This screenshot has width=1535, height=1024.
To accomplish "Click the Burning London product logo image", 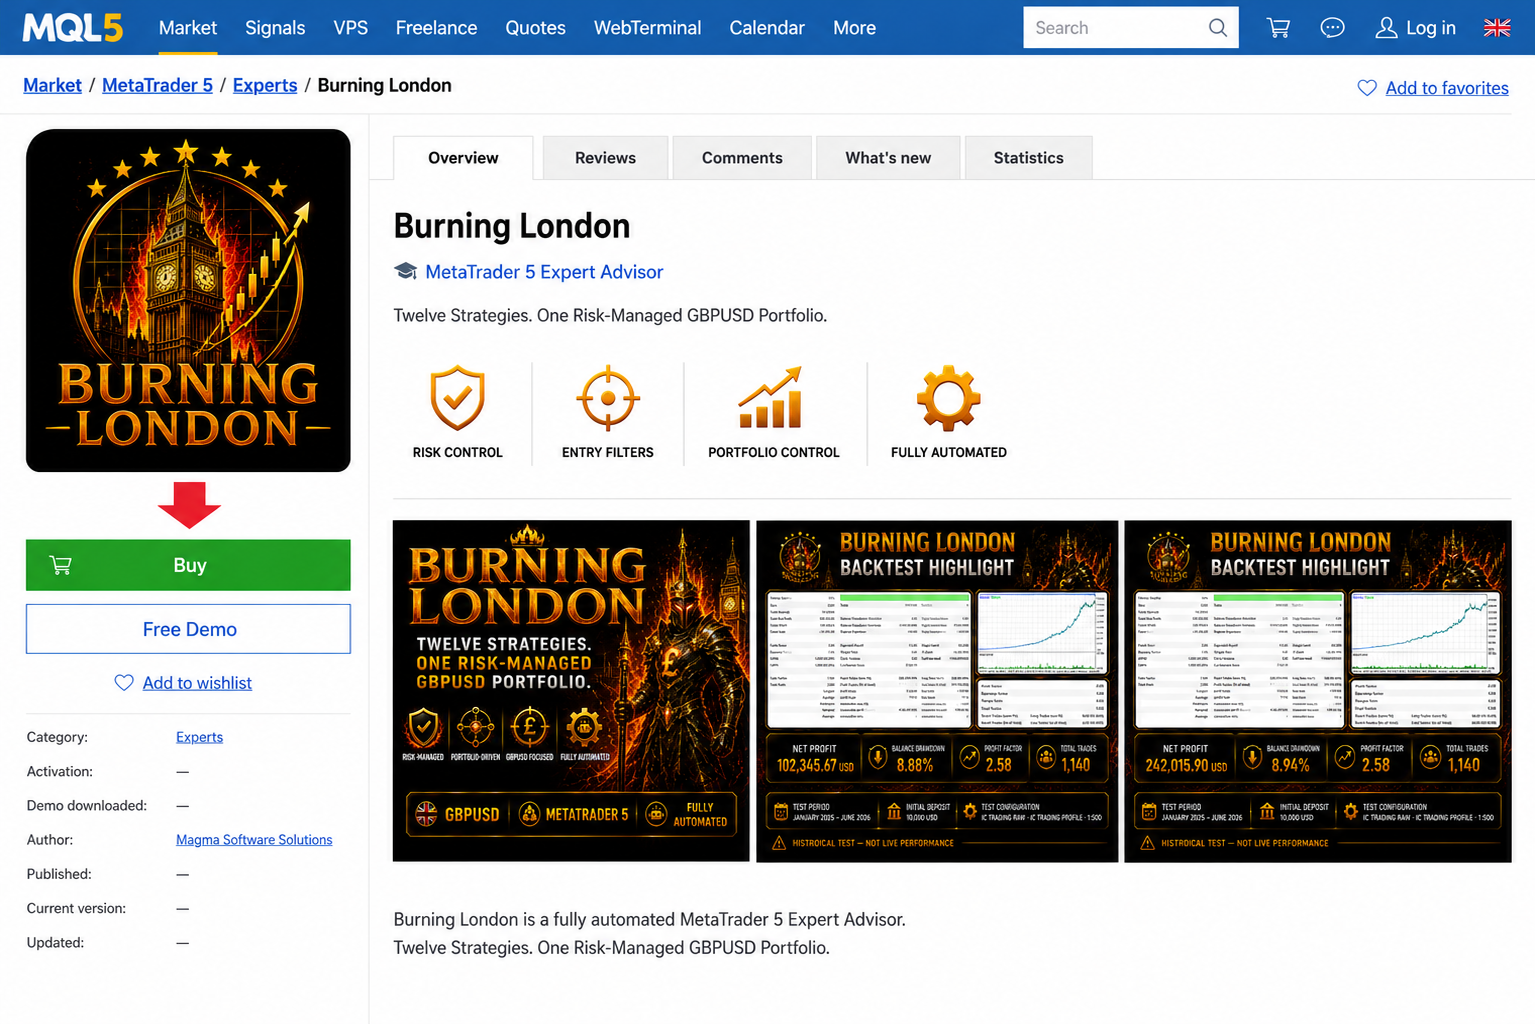I will coord(188,300).
